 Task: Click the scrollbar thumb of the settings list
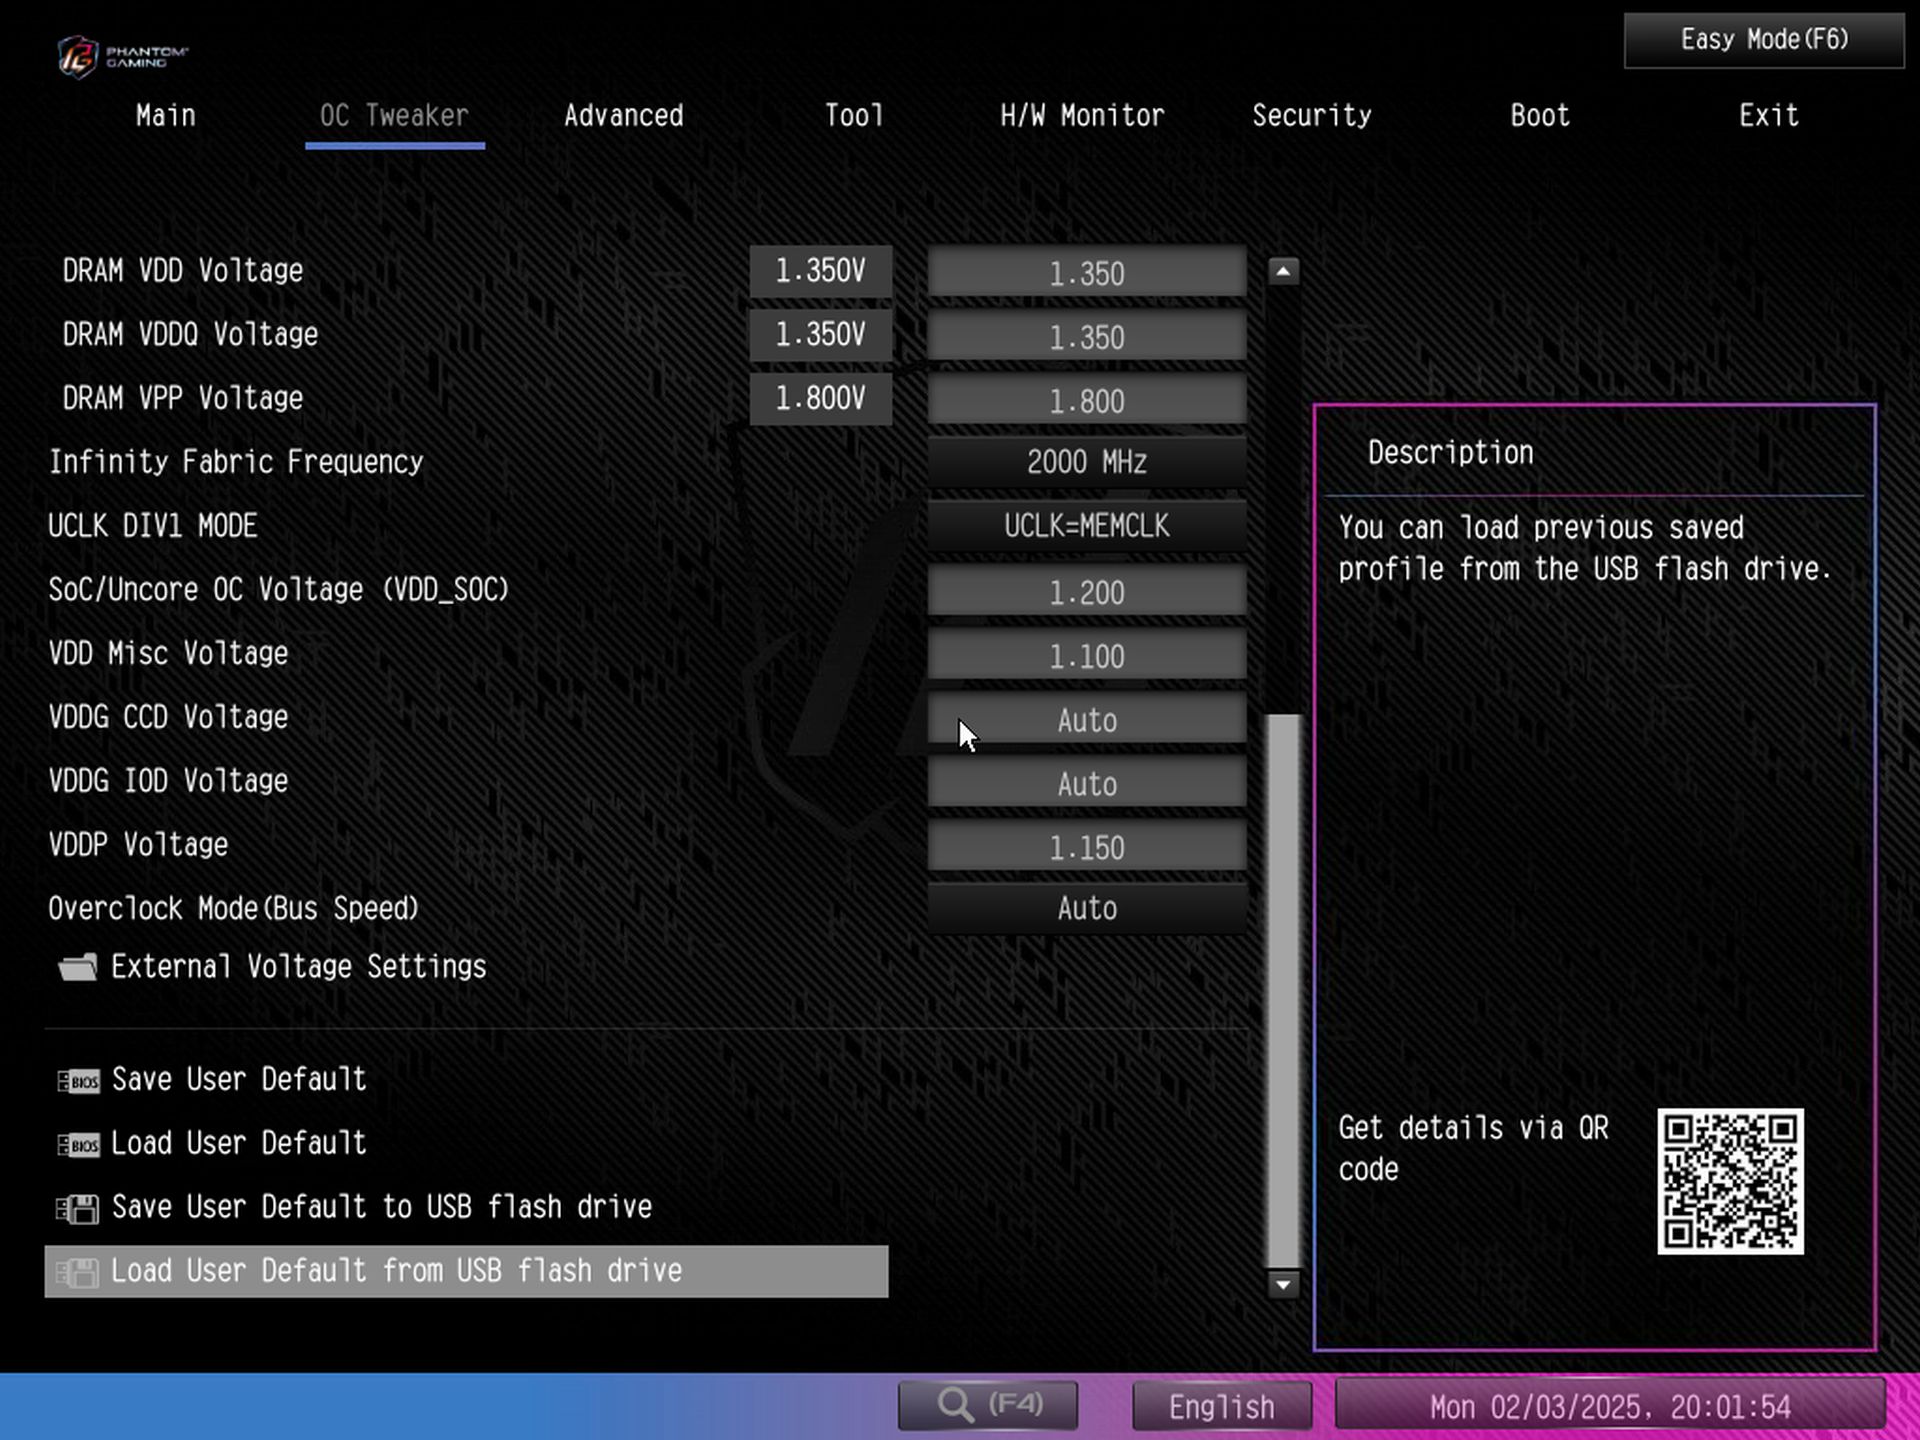(1283, 990)
